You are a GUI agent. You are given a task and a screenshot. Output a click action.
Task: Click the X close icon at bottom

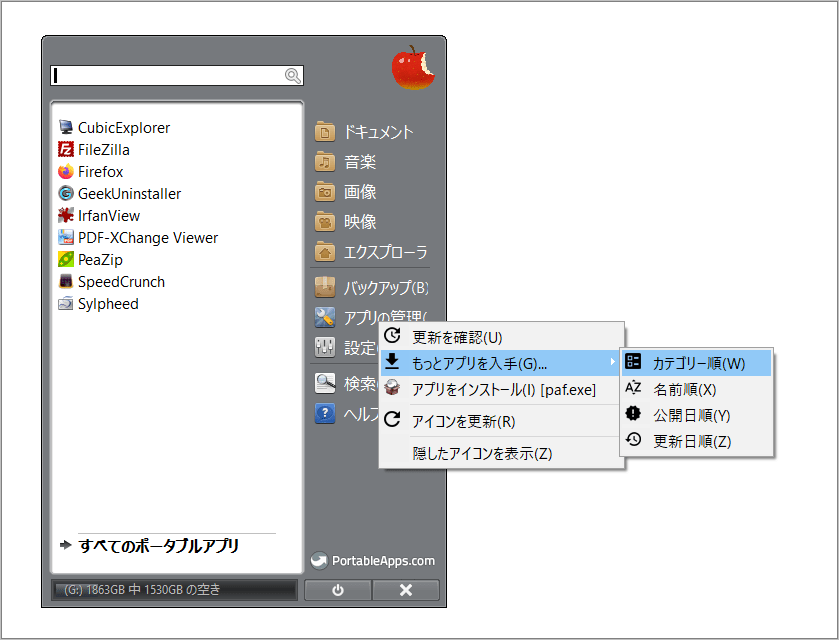point(406,590)
